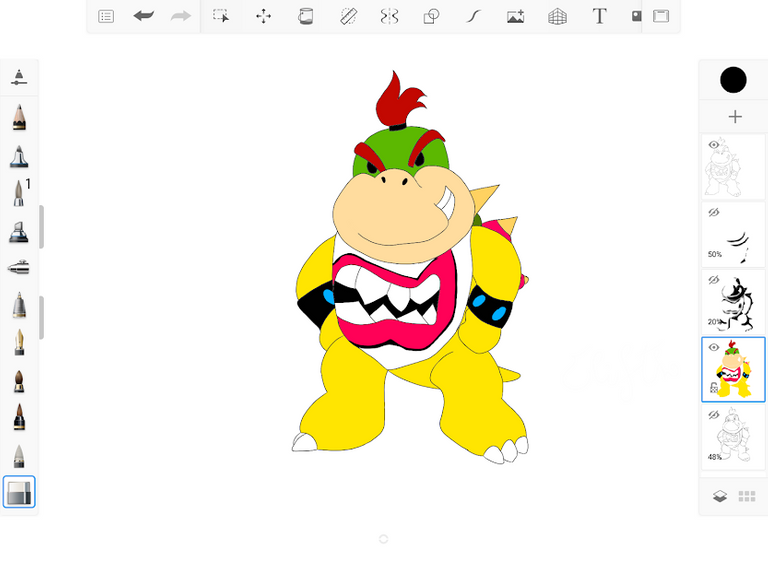Image resolution: width=768 pixels, height=576 pixels.
Task: Choose the Selection tool
Action: tap(221, 16)
